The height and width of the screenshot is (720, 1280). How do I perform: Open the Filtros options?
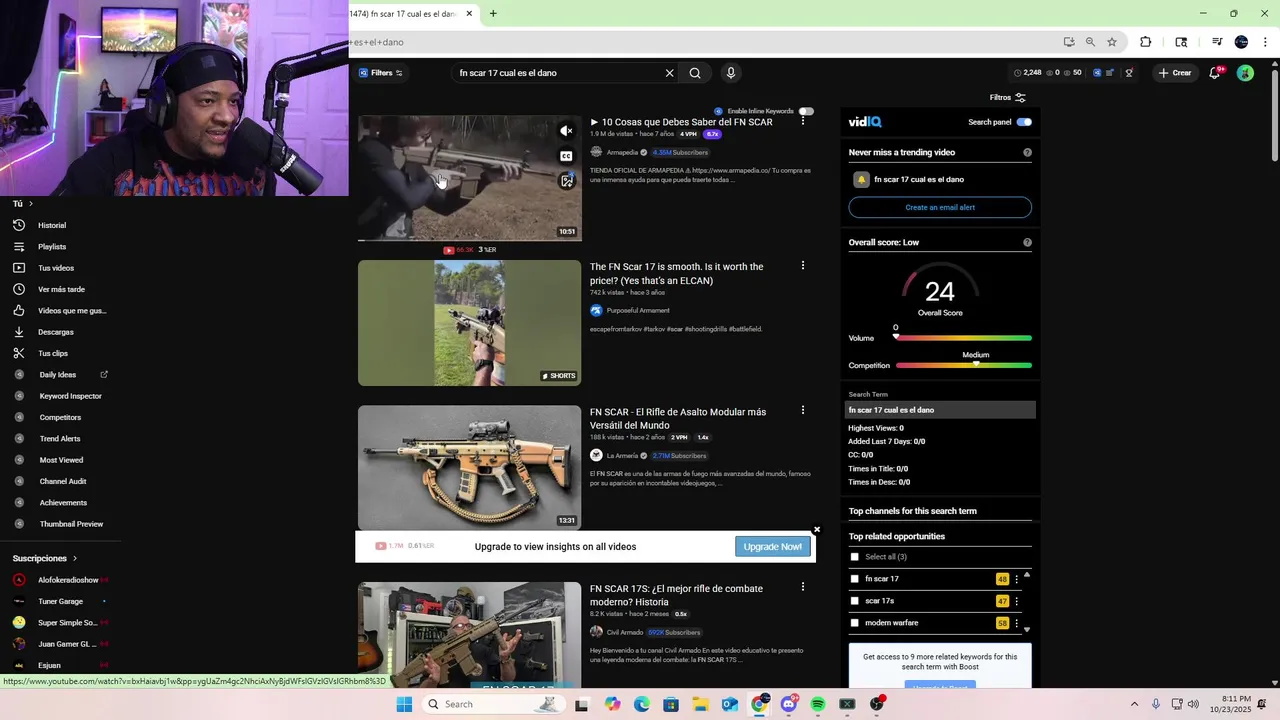[1008, 98]
